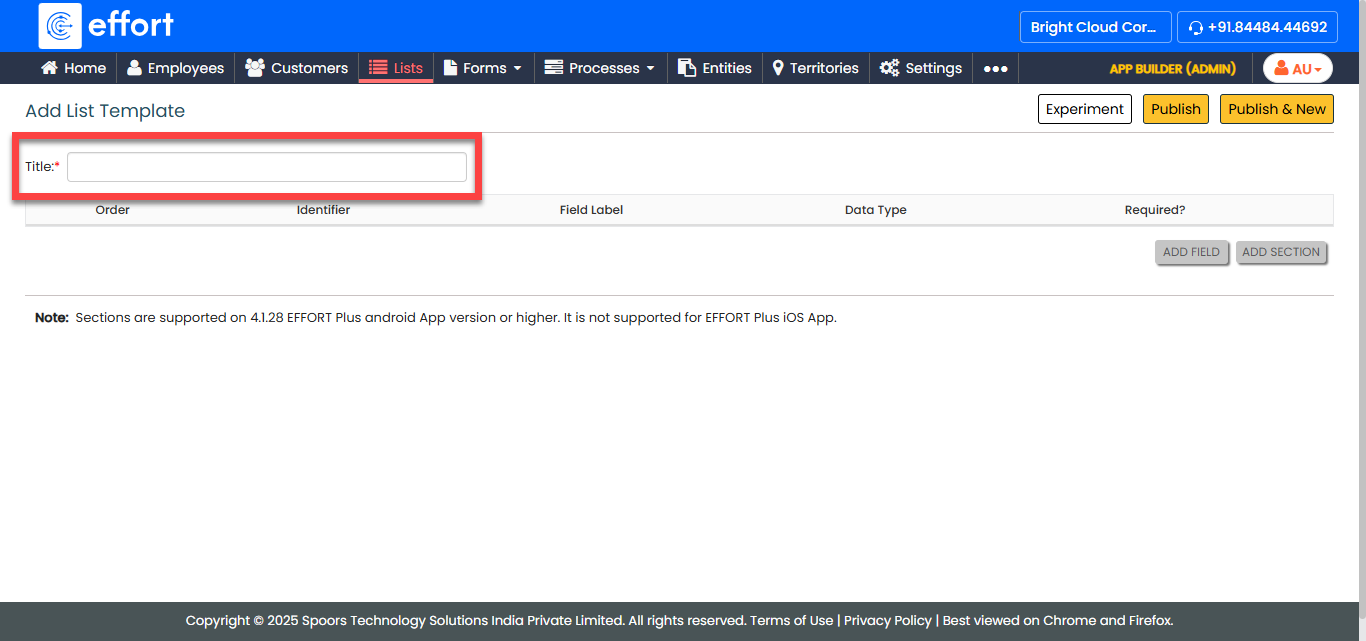Focus the Title input field
This screenshot has width=1366, height=641.
[267, 167]
